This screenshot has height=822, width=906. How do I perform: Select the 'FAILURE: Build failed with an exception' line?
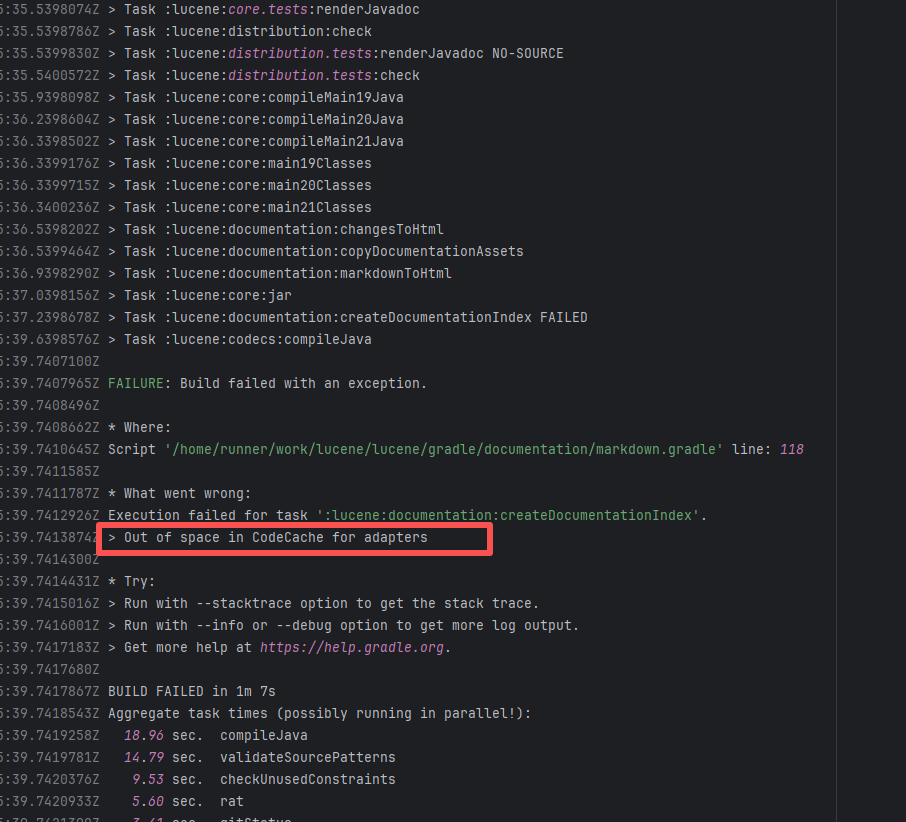pos(267,383)
